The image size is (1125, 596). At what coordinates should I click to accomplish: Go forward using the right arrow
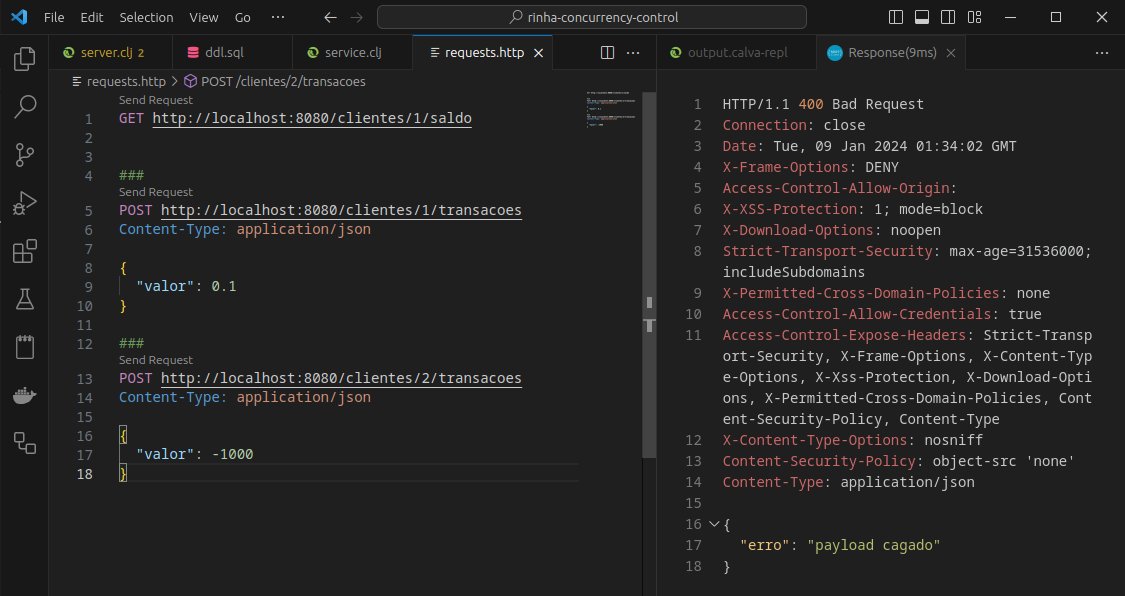(x=357, y=17)
